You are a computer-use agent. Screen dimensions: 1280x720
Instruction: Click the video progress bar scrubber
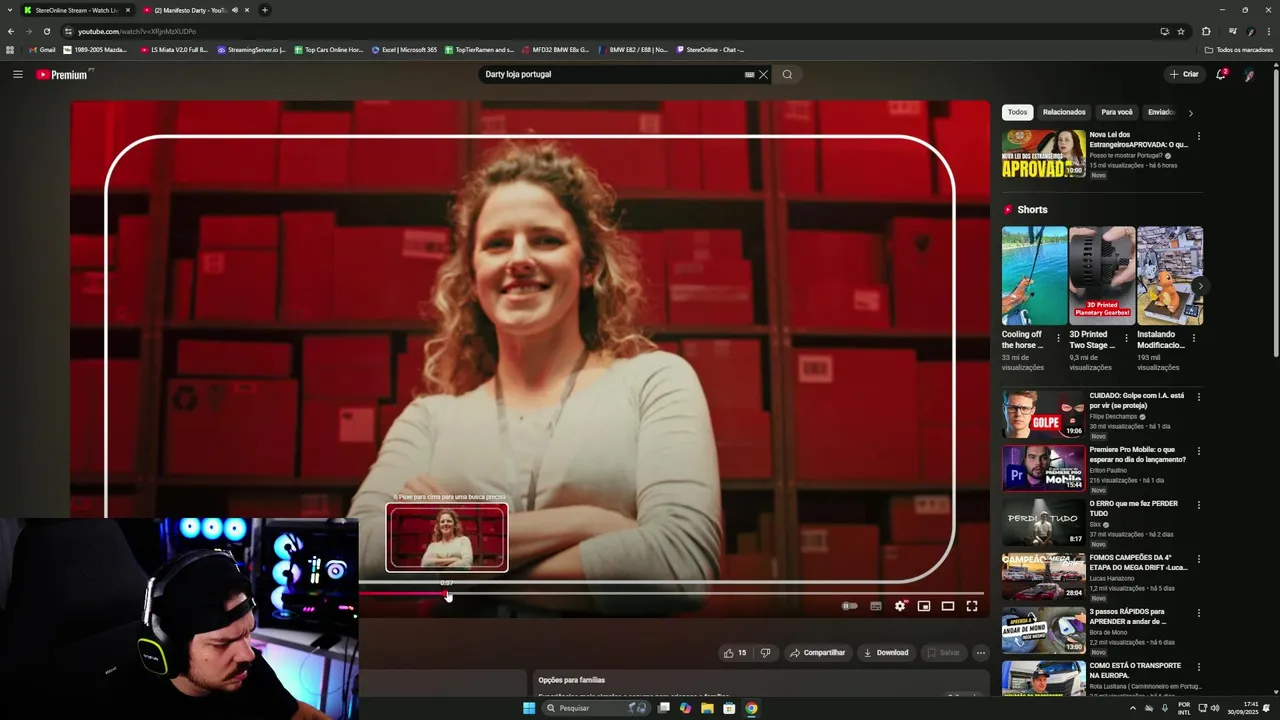click(447, 594)
